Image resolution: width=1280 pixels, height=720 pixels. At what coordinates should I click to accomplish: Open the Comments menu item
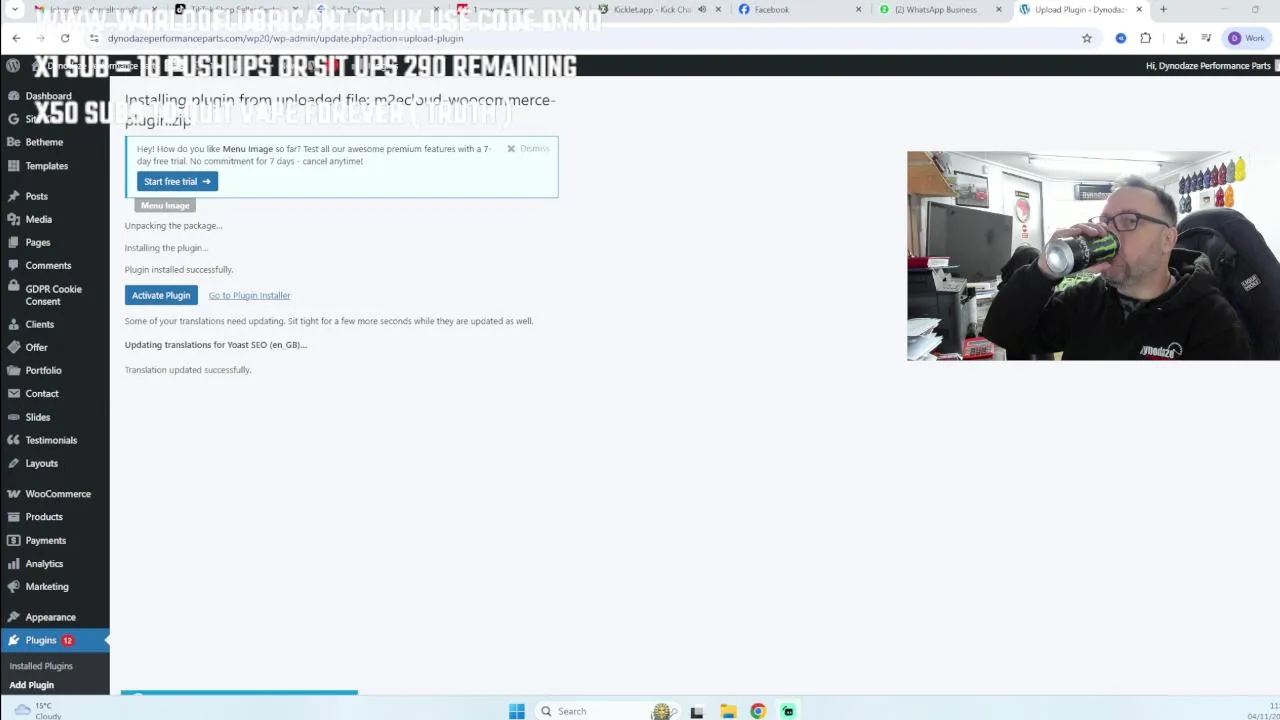pos(48,265)
